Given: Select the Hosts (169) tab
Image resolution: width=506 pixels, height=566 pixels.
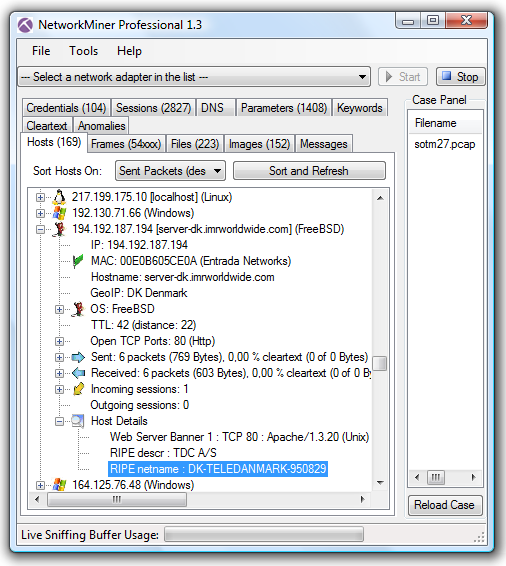Looking at the screenshot, I should (x=54, y=142).
